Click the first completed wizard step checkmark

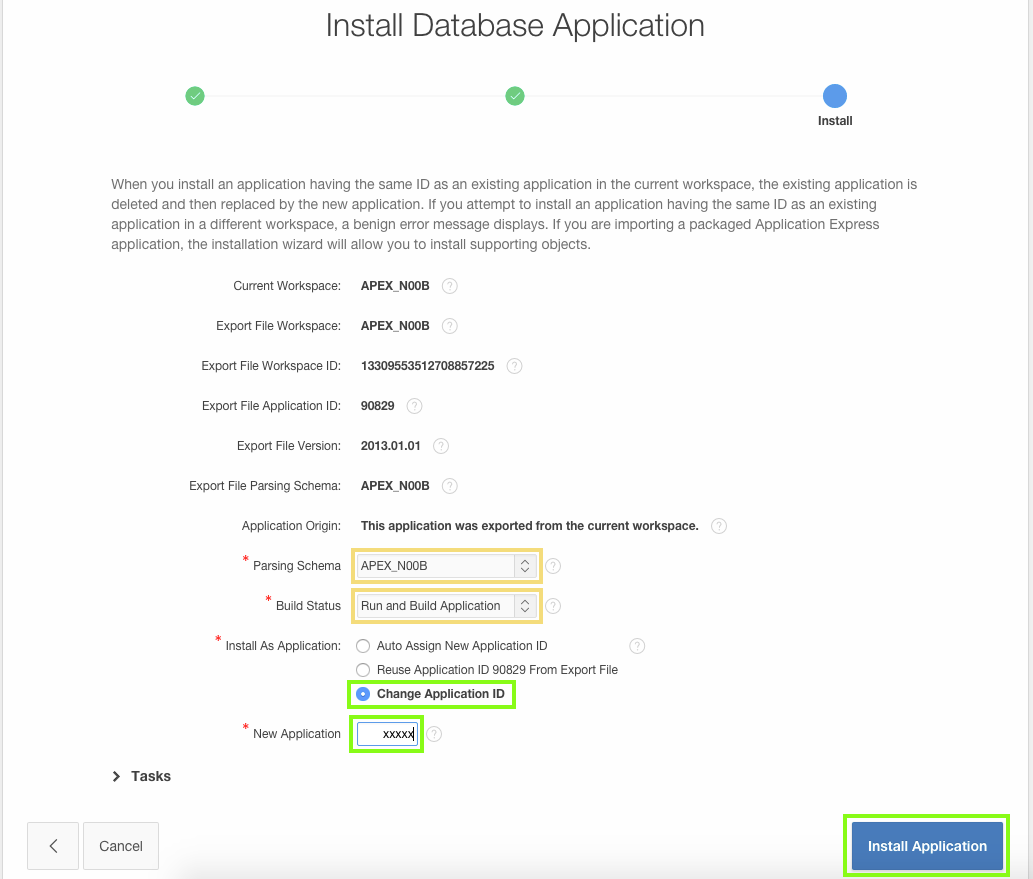coord(195,96)
